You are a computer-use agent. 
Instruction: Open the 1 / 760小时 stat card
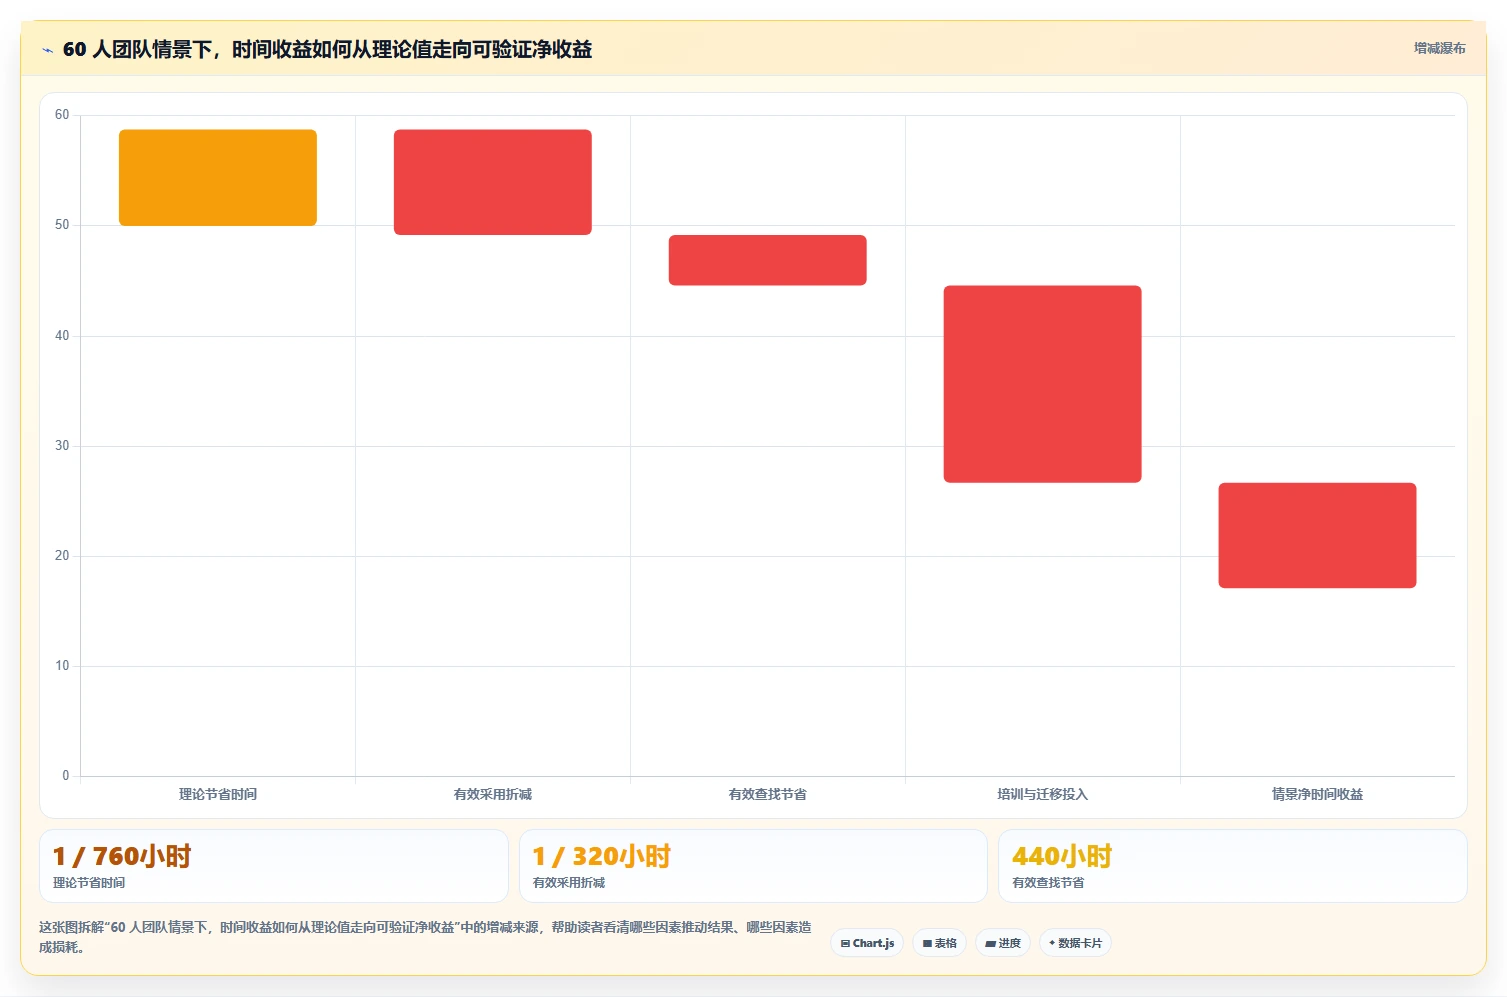(x=274, y=866)
